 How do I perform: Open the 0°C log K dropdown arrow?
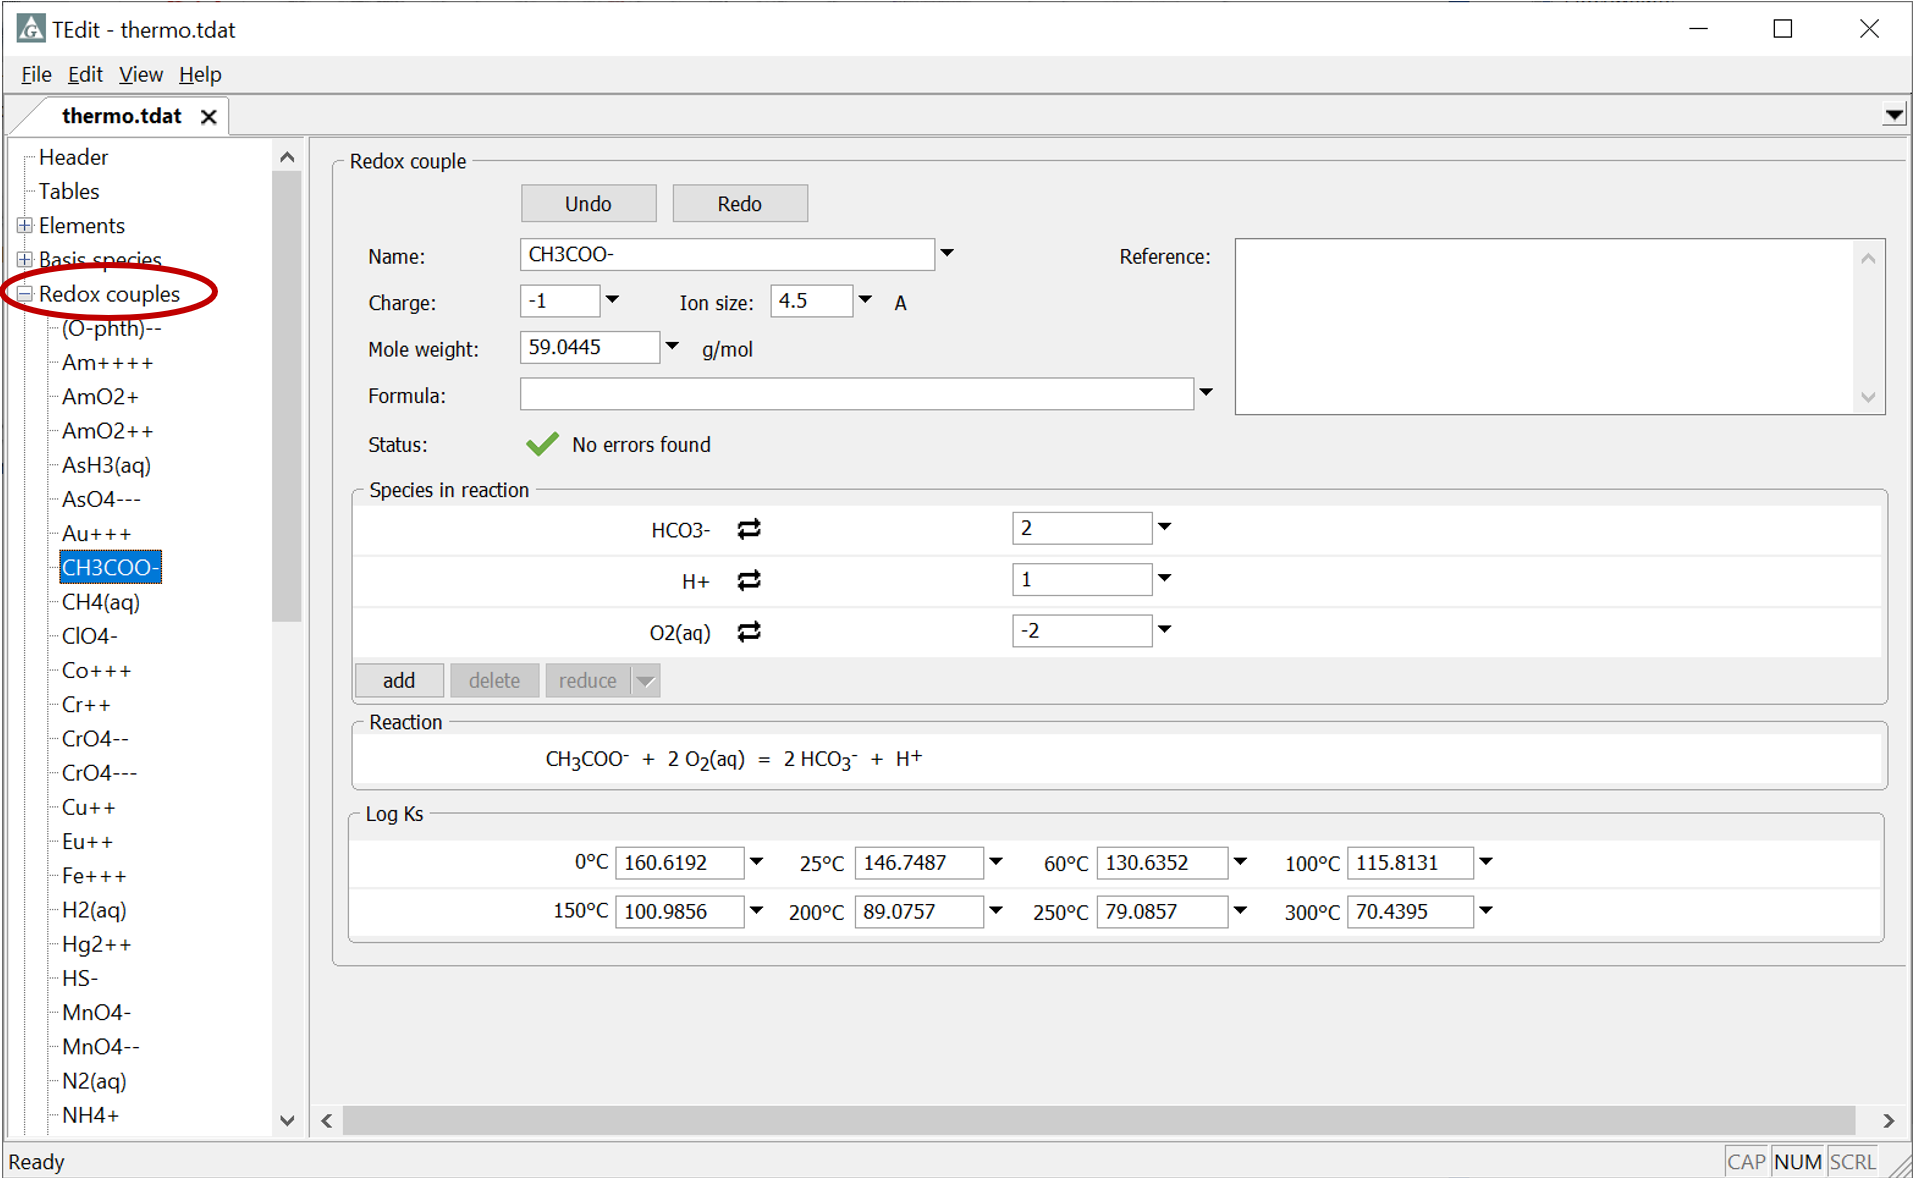pyautogui.click(x=756, y=862)
